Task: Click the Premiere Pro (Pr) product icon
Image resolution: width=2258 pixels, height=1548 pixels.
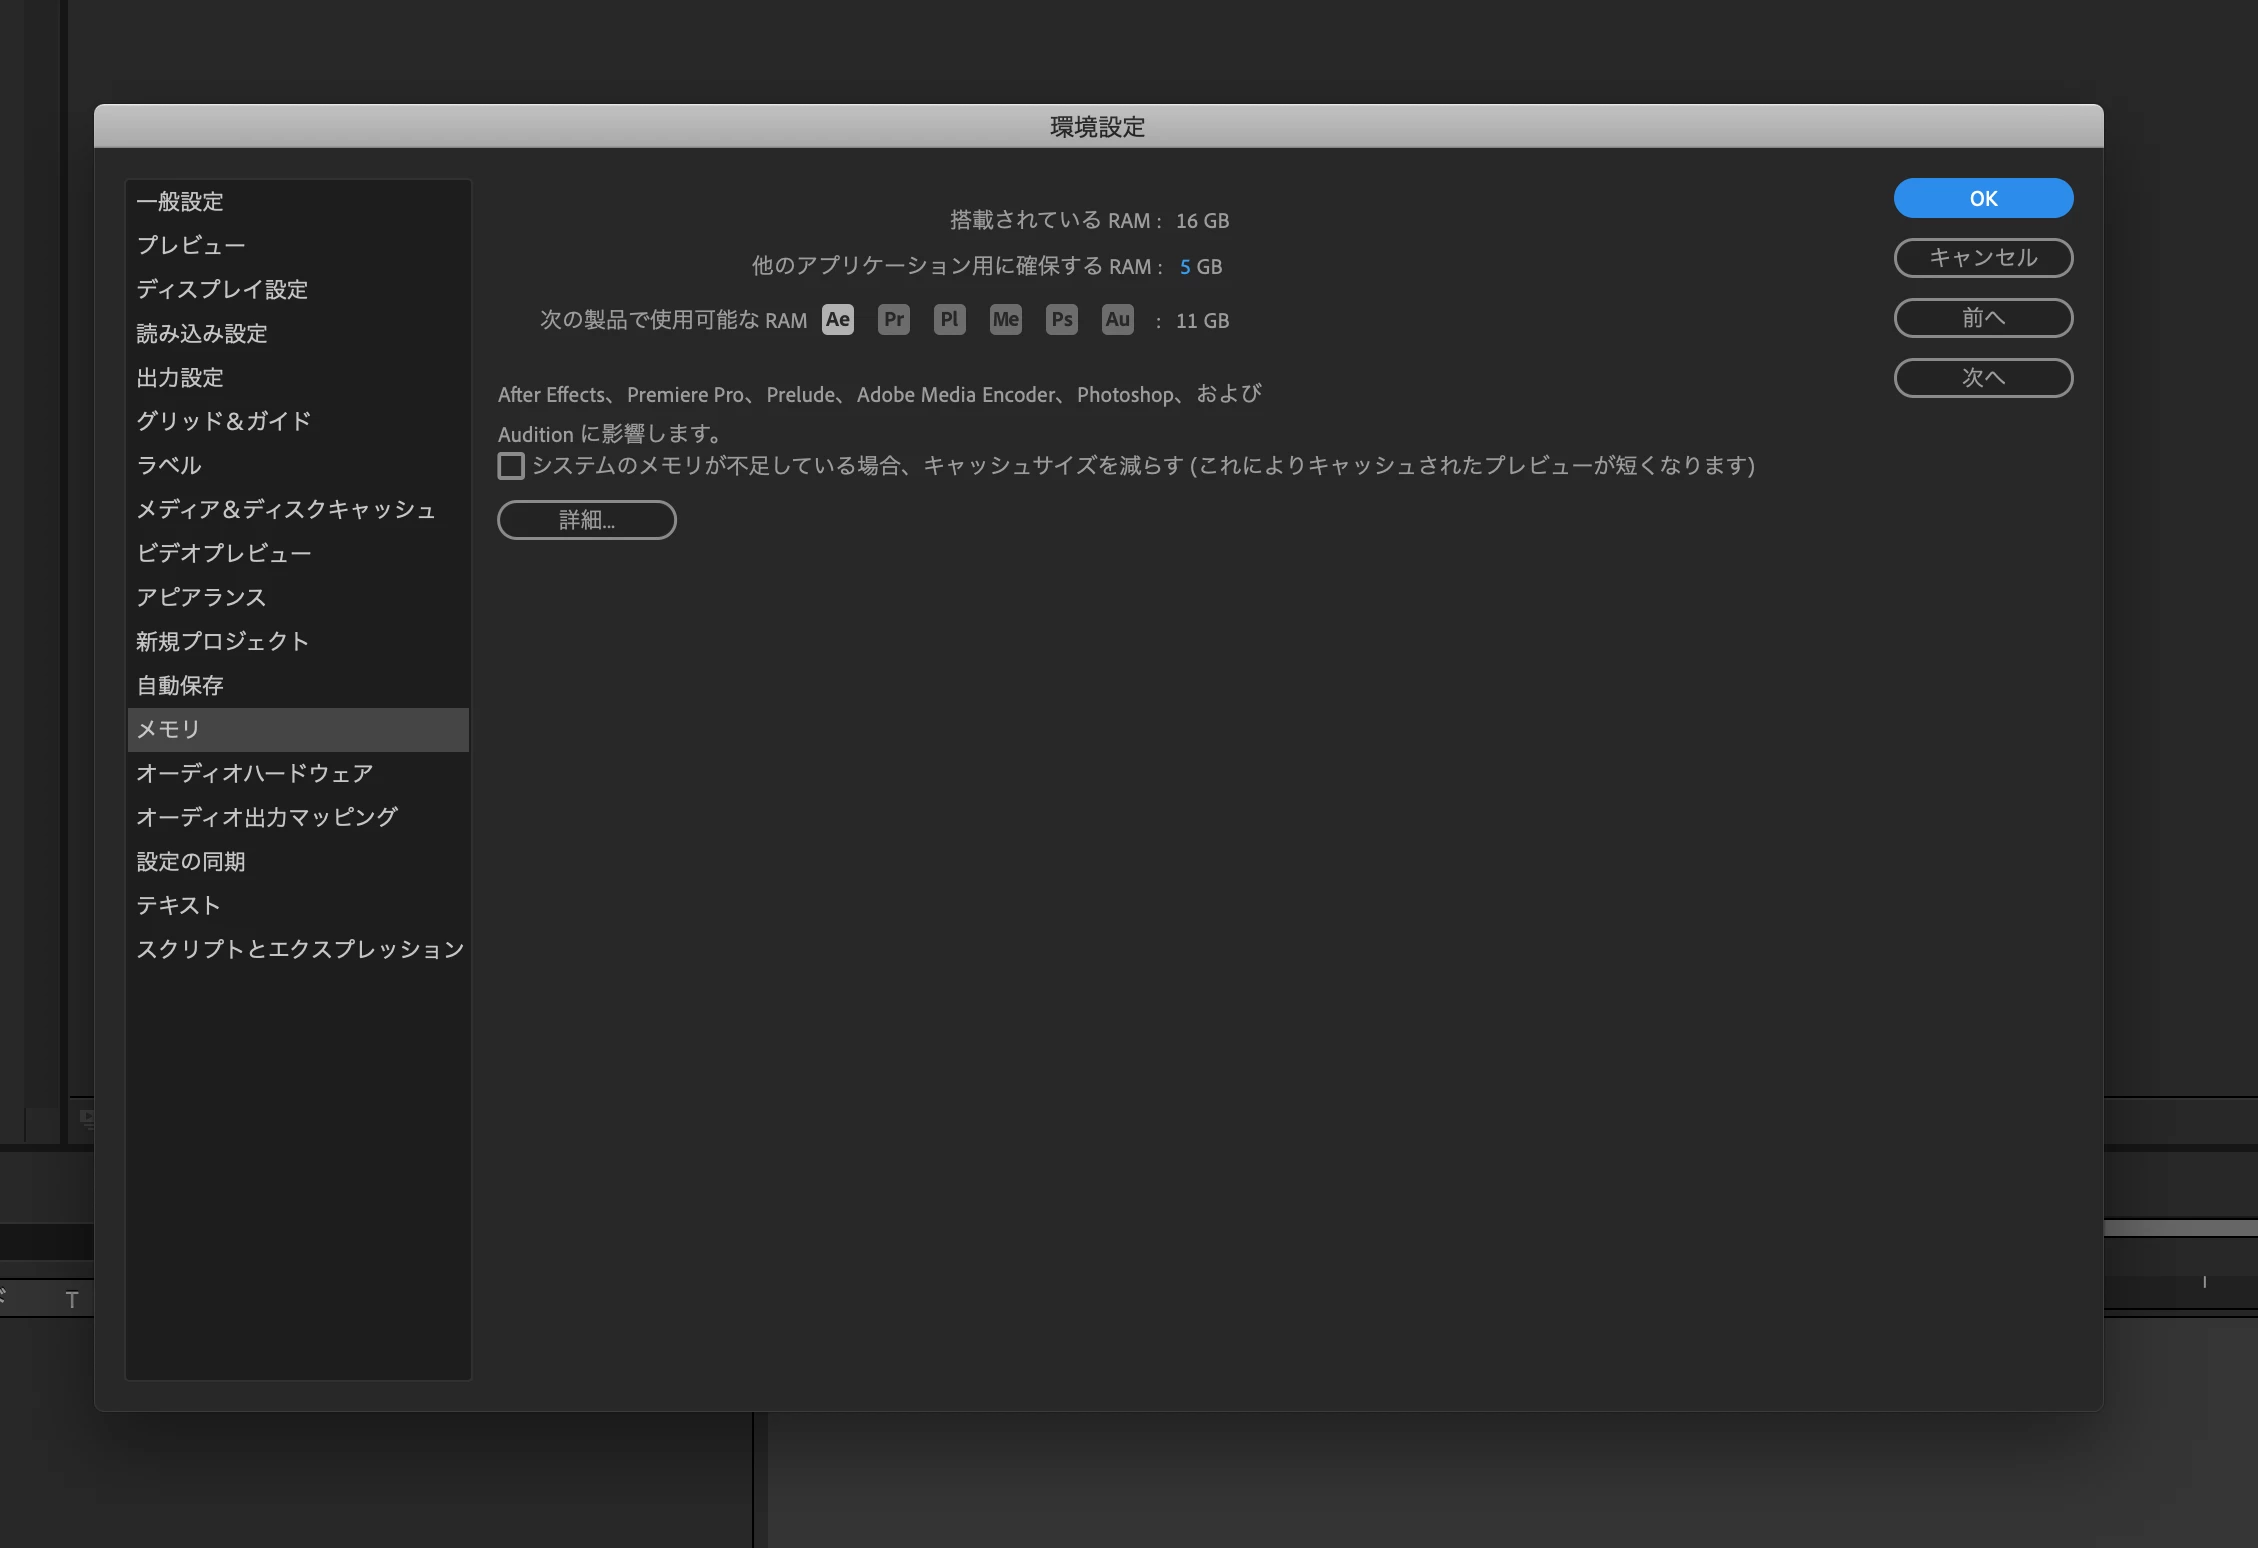Action: pyautogui.click(x=893, y=320)
